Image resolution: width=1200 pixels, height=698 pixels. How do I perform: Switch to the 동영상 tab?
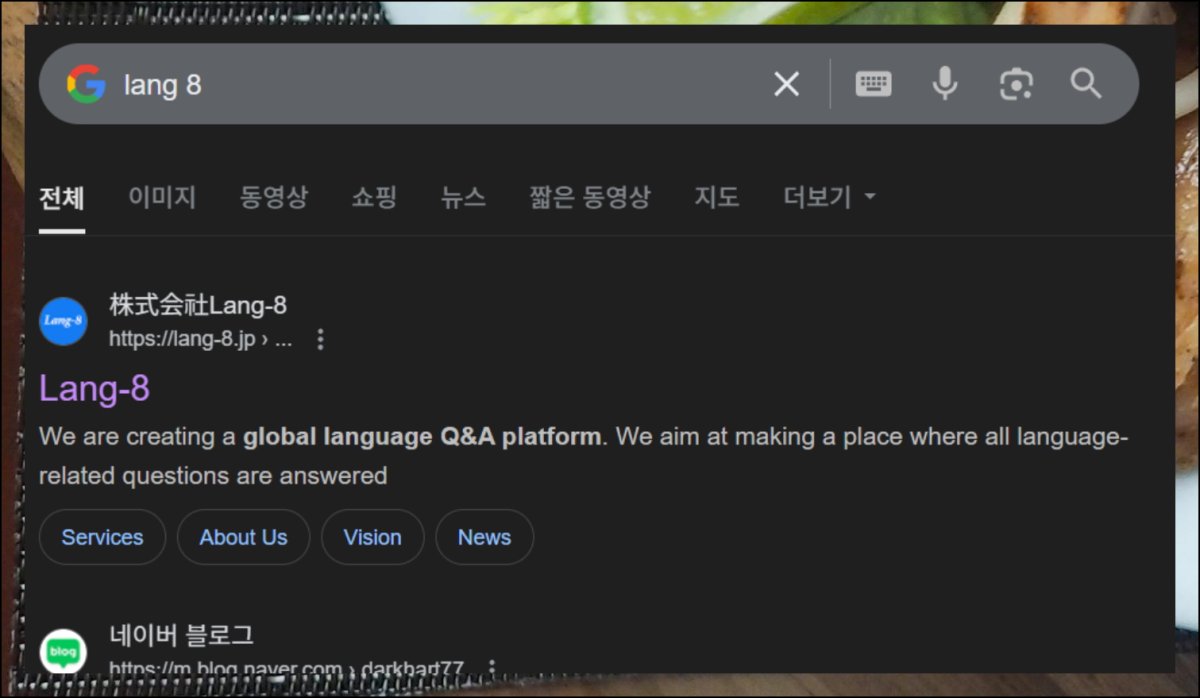[274, 197]
